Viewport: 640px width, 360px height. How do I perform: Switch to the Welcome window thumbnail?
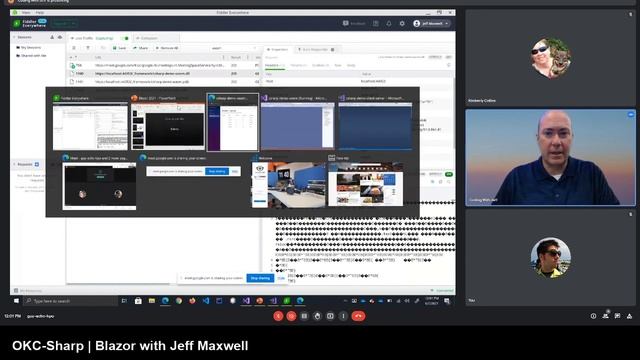(288, 182)
